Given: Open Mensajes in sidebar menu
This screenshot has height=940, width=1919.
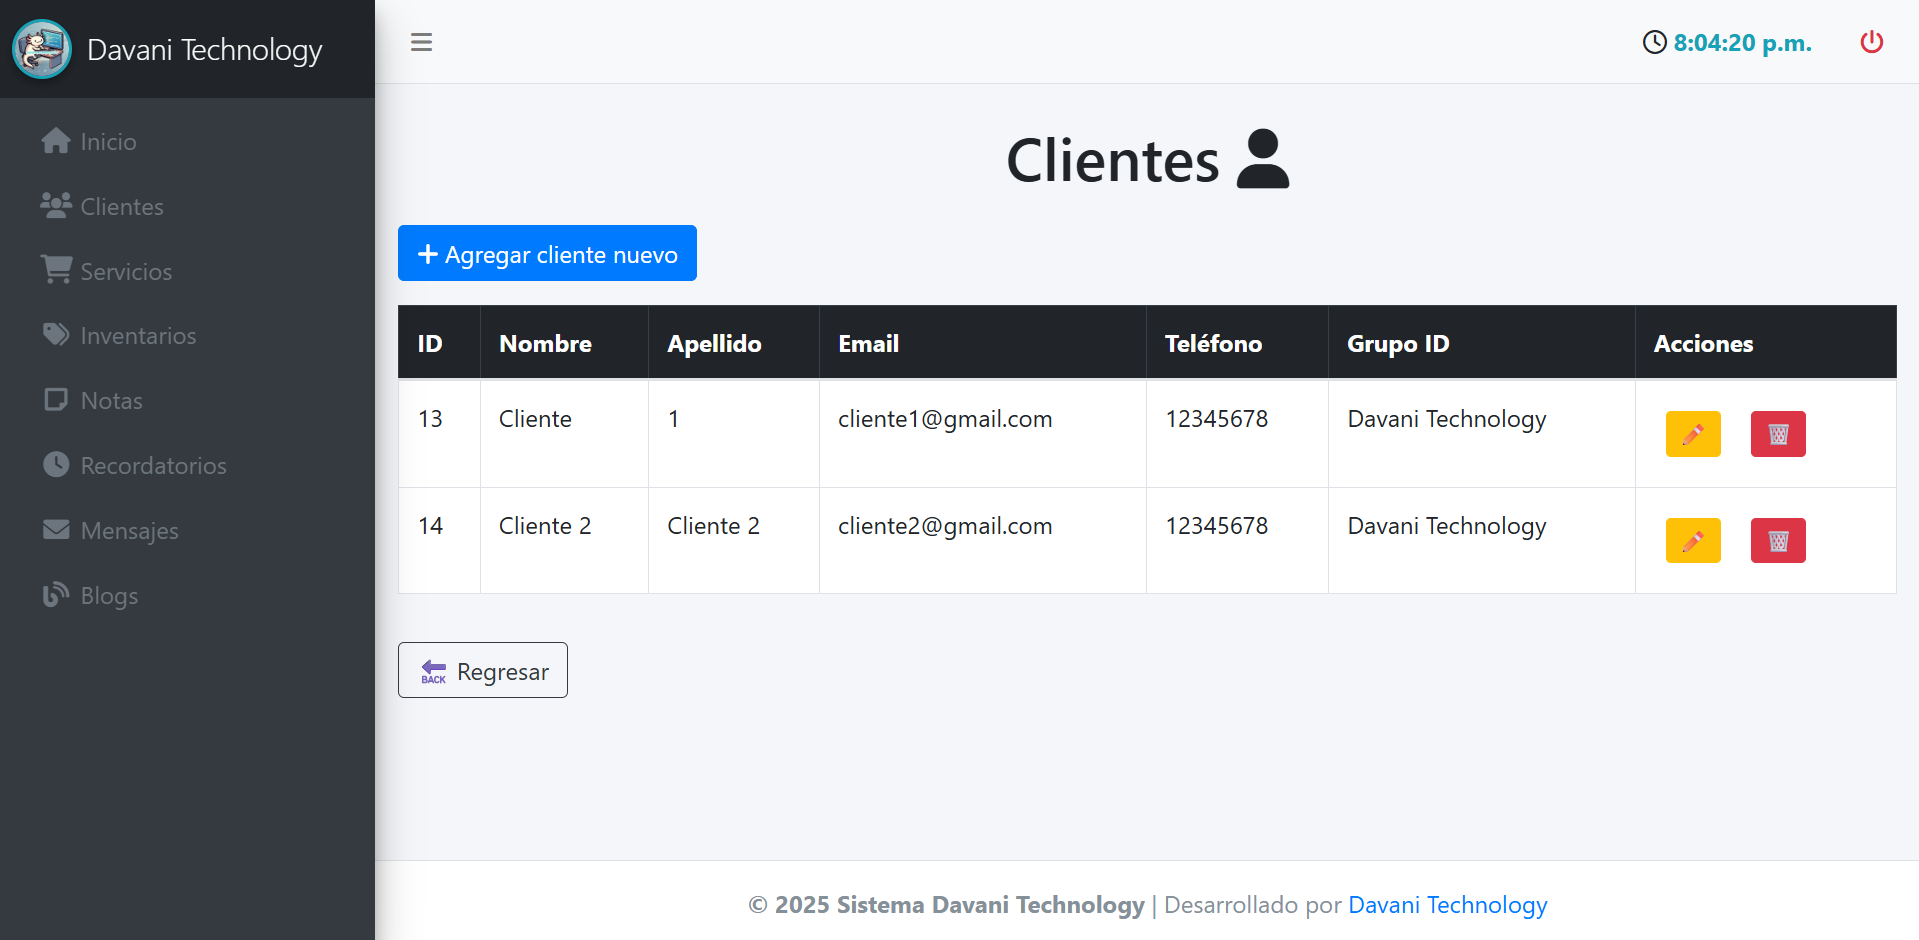Looking at the screenshot, I should click(x=128, y=531).
